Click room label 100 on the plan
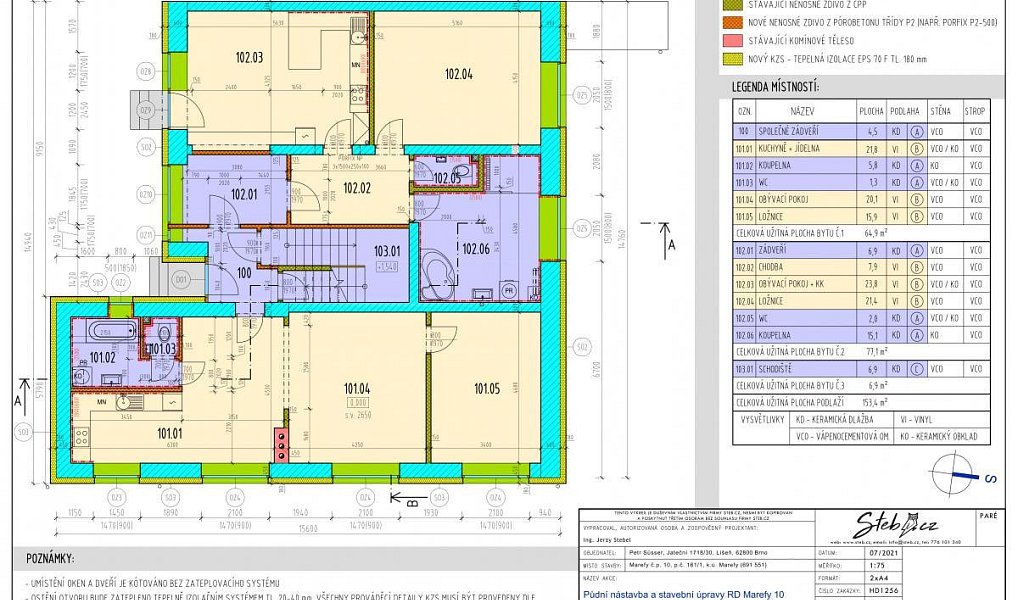This screenshot has width=1018, height=600. click(x=244, y=273)
